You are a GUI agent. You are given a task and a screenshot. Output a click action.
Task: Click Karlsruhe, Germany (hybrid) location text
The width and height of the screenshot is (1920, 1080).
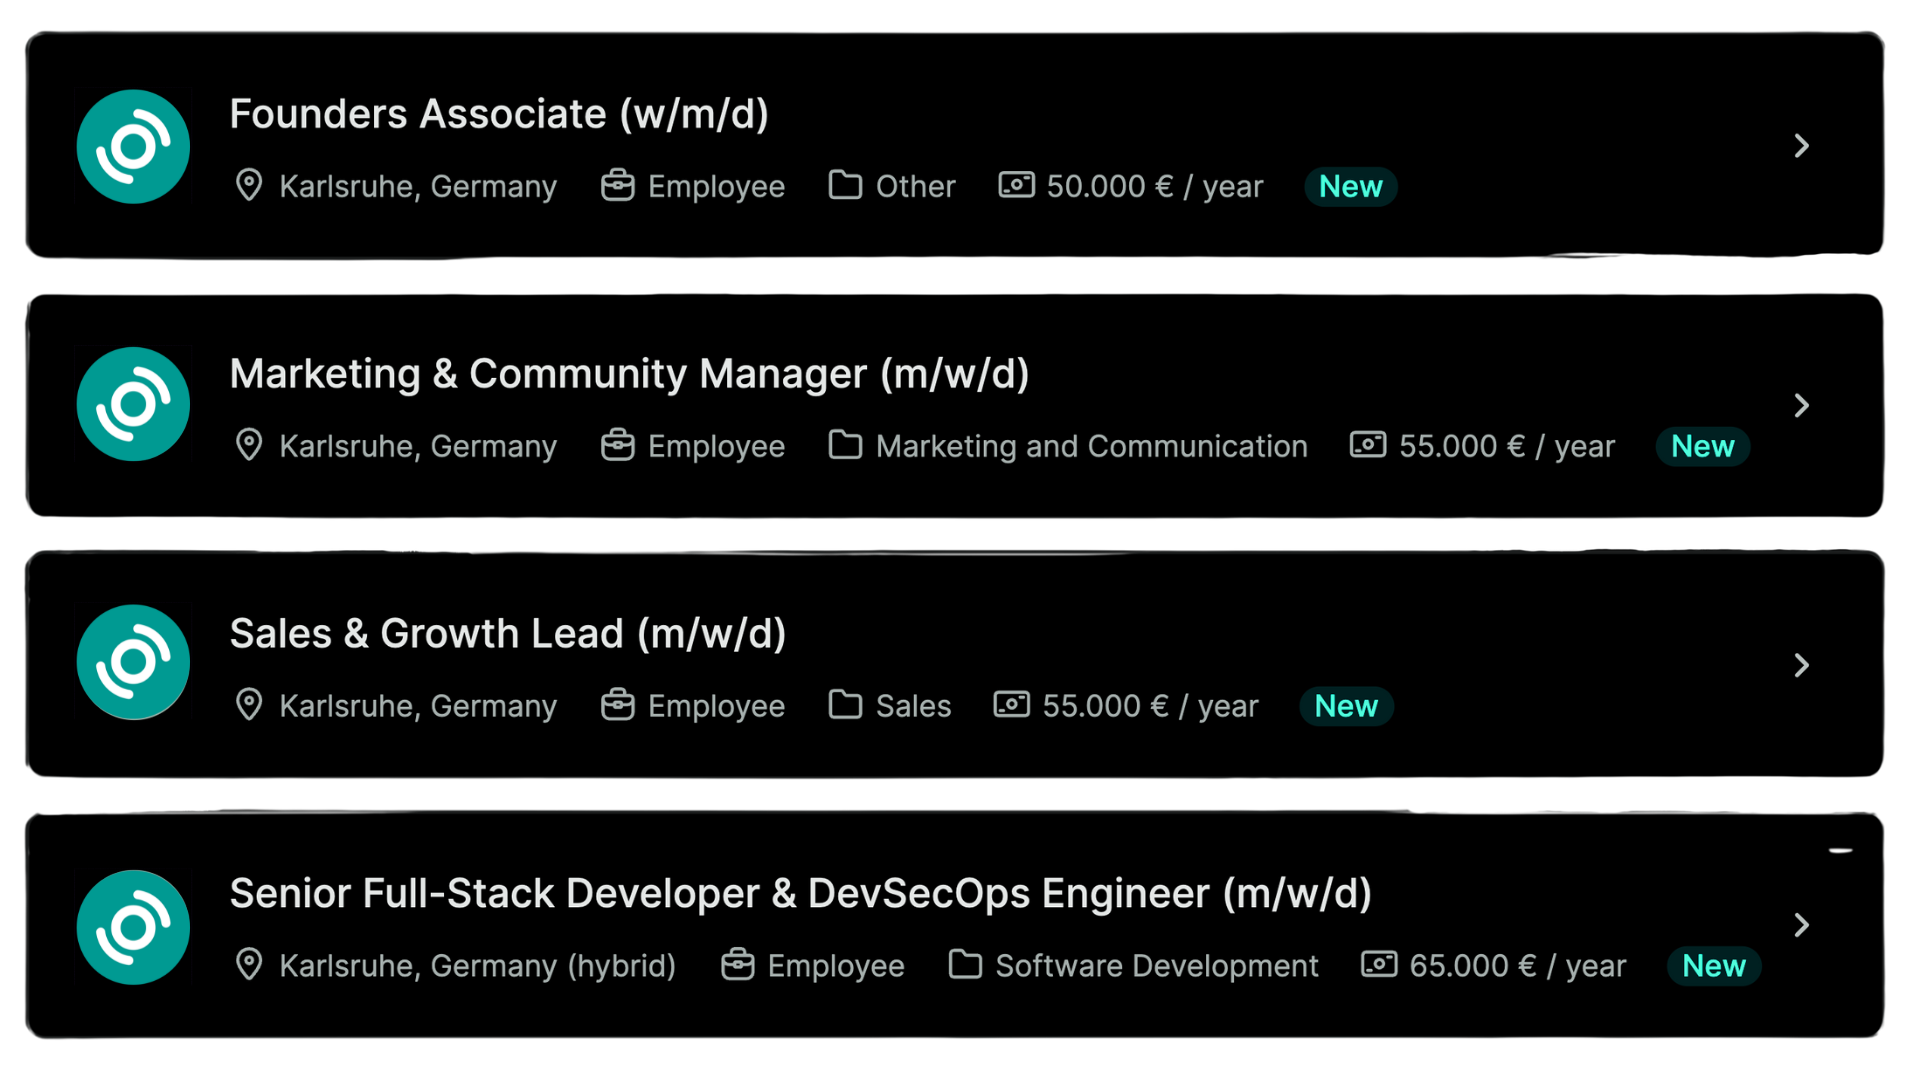(x=477, y=966)
